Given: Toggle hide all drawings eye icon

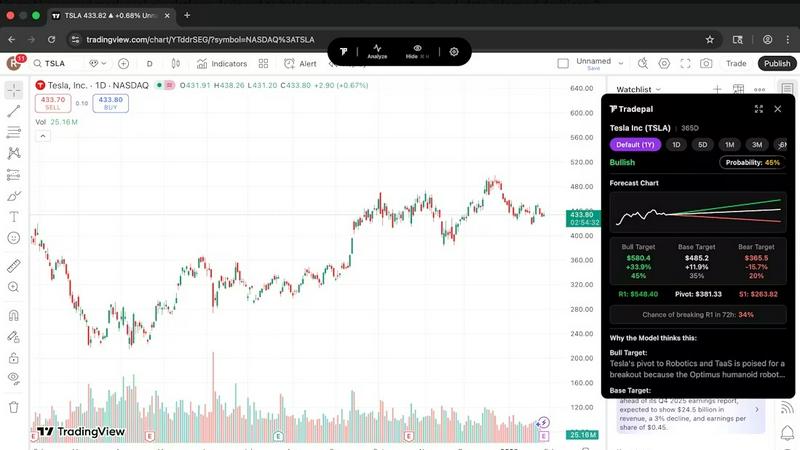Looking at the screenshot, I should coord(14,378).
